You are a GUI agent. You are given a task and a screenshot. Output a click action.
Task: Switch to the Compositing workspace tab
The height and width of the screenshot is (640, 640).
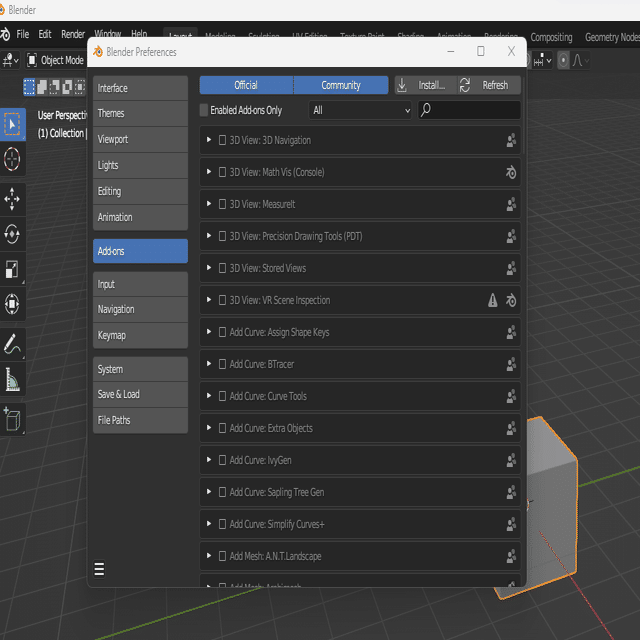[551, 38]
